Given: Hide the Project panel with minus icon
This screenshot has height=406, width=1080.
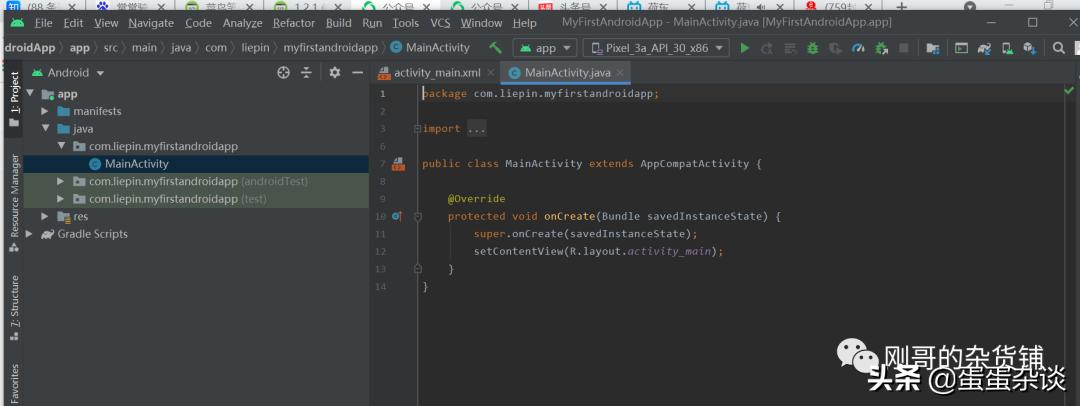Looking at the screenshot, I should [357, 72].
